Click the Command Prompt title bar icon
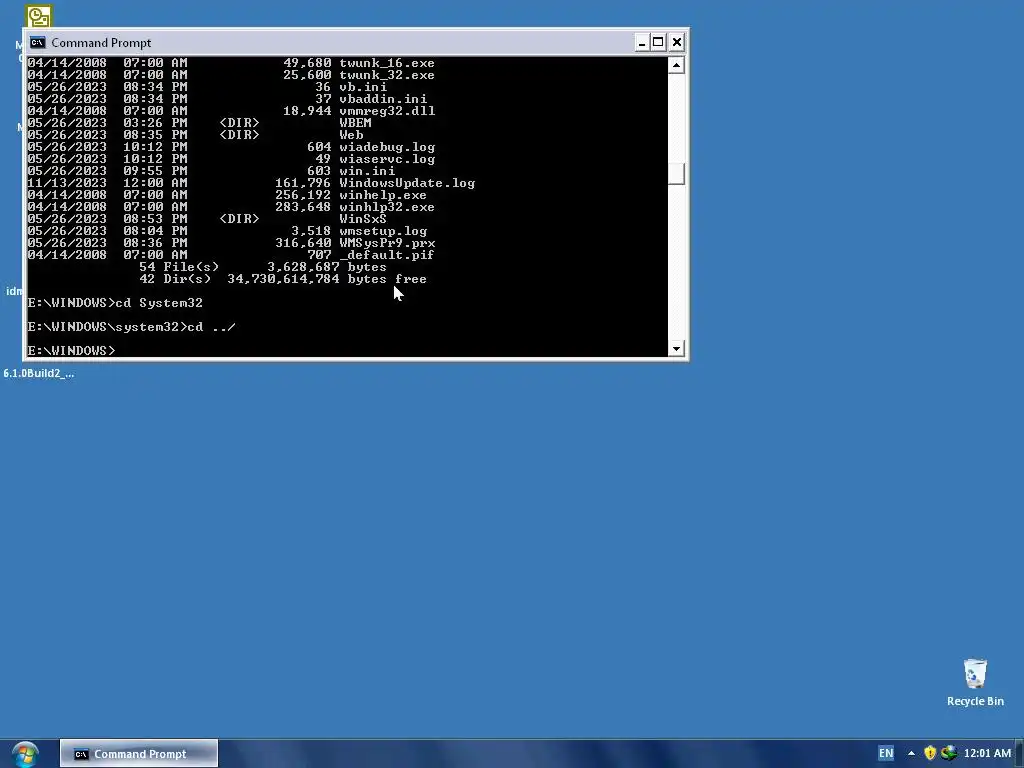 [x=38, y=42]
